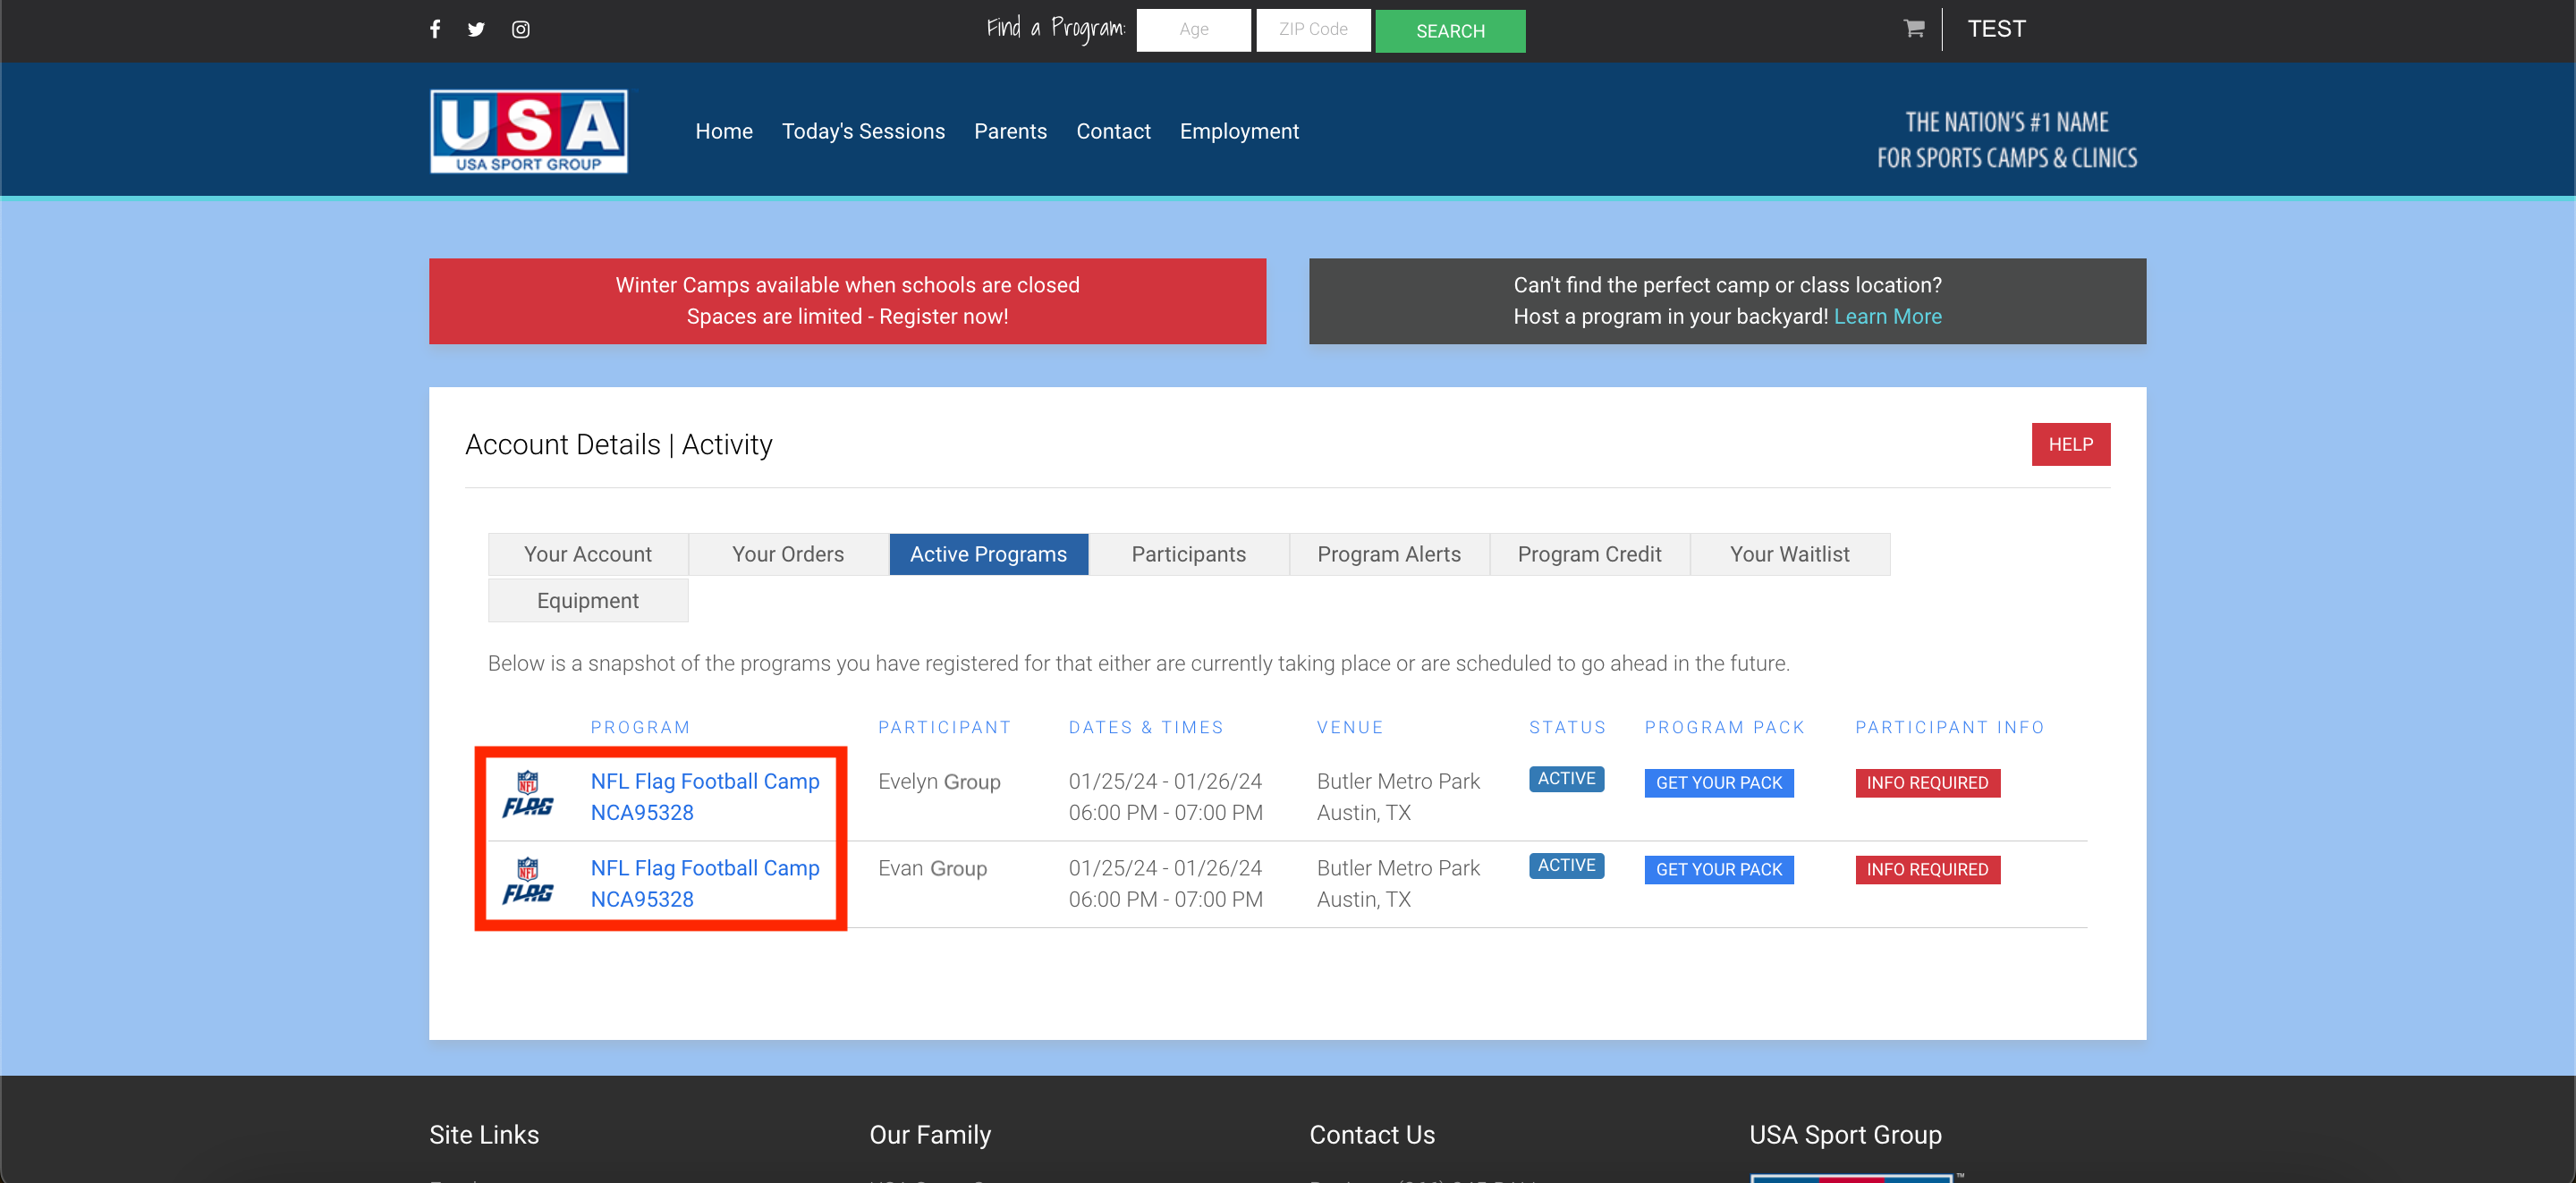2576x1183 pixels.
Task: Open the Instagram social icon
Action: click(x=521, y=29)
